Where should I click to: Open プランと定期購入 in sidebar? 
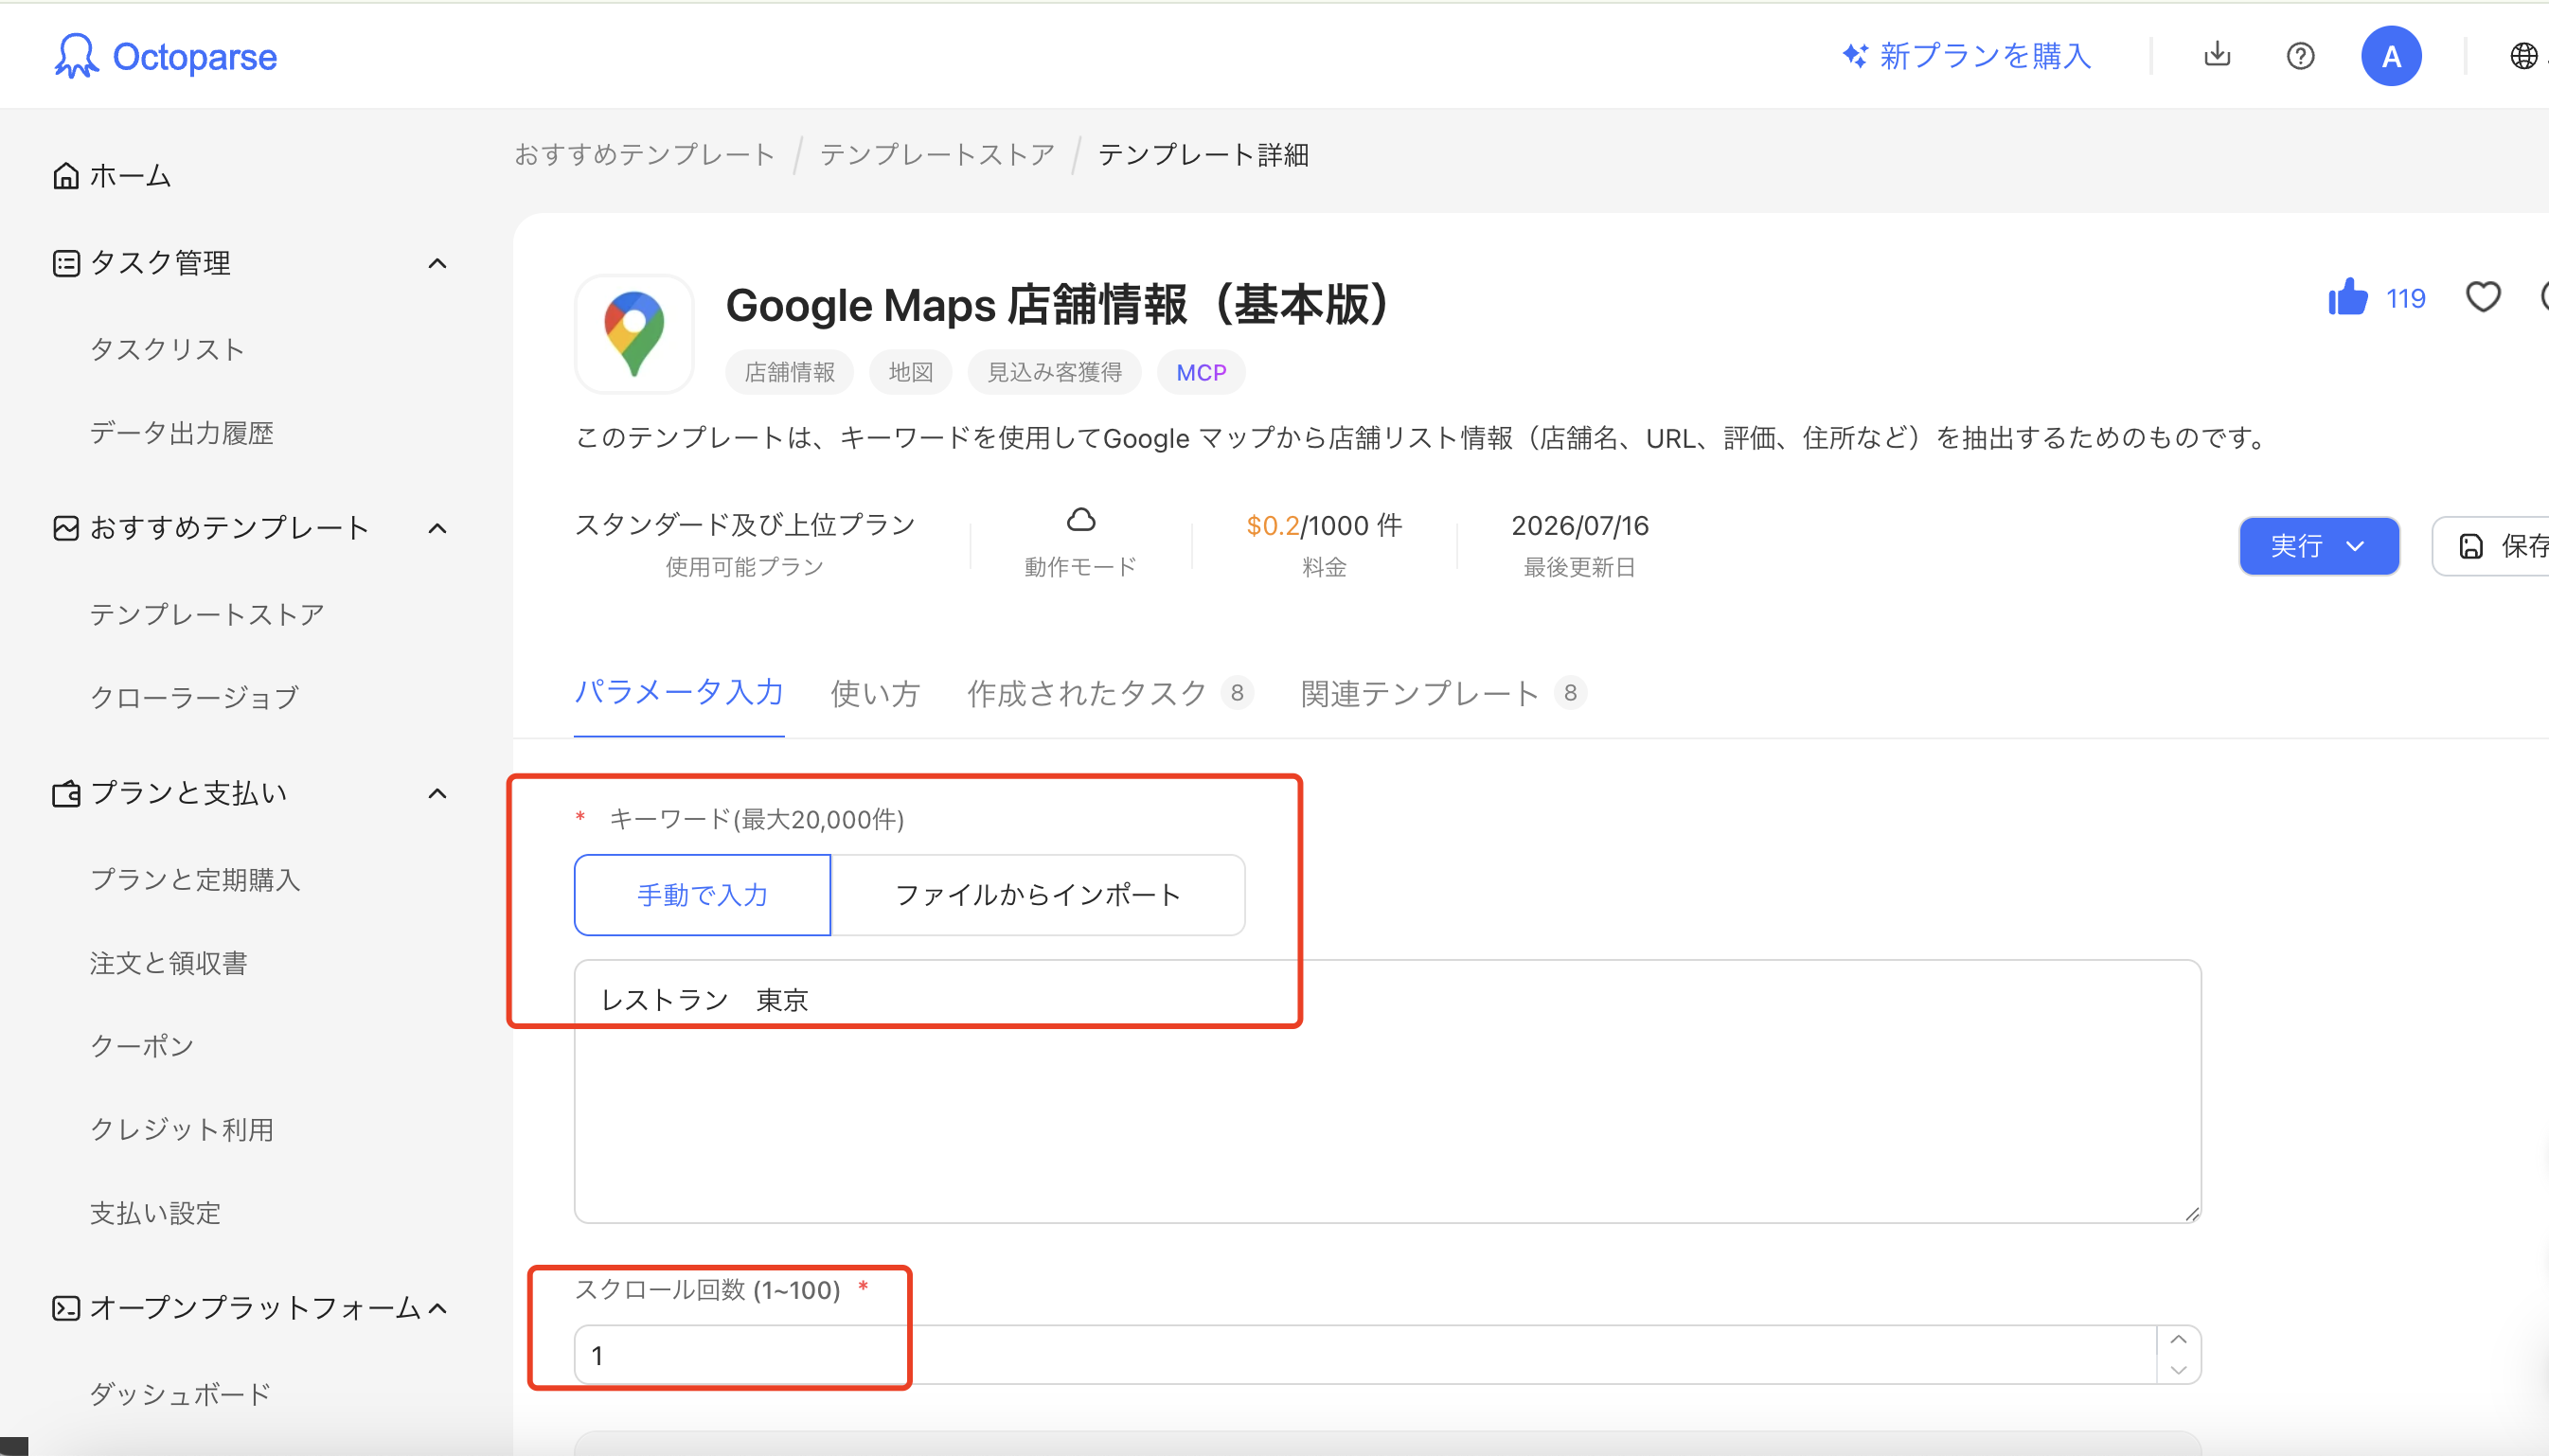pos(195,879)
